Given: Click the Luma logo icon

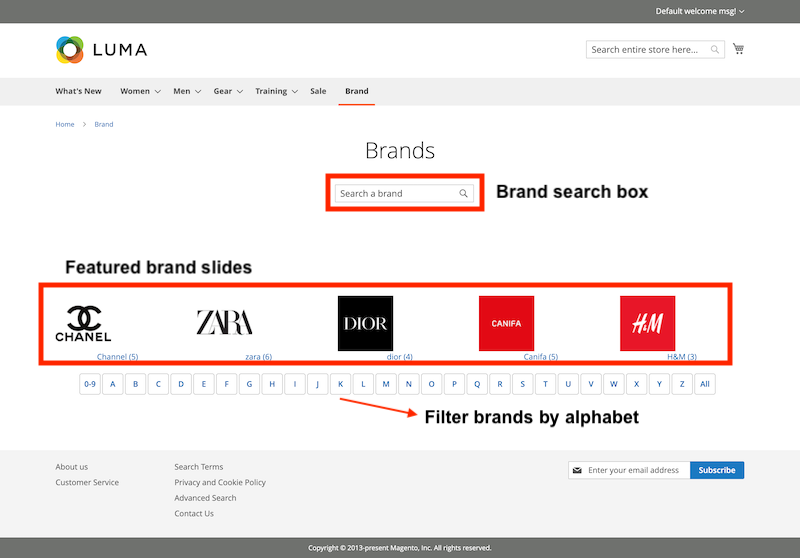Looking at the screenshot, I should tap(70, 49).
